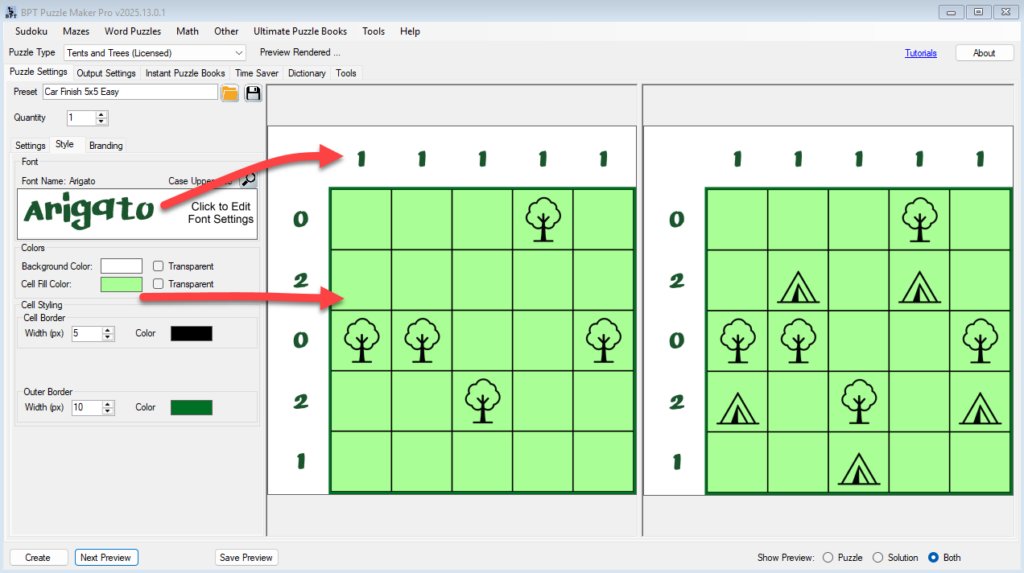The image size is (1024, 573).
Task: Enable Transparent for Cell Fill Color
Action: pos(159,284)
